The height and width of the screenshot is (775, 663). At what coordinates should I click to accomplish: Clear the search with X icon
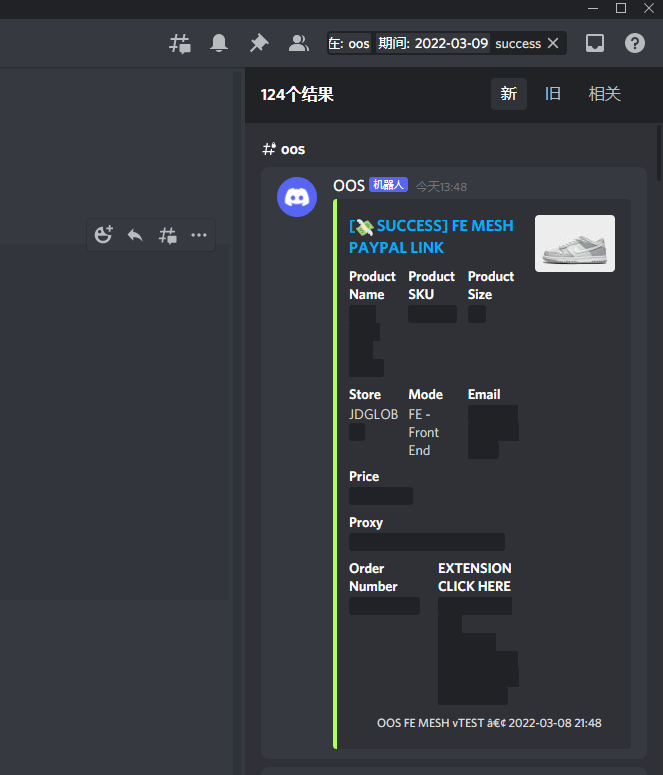pos(553,43)
